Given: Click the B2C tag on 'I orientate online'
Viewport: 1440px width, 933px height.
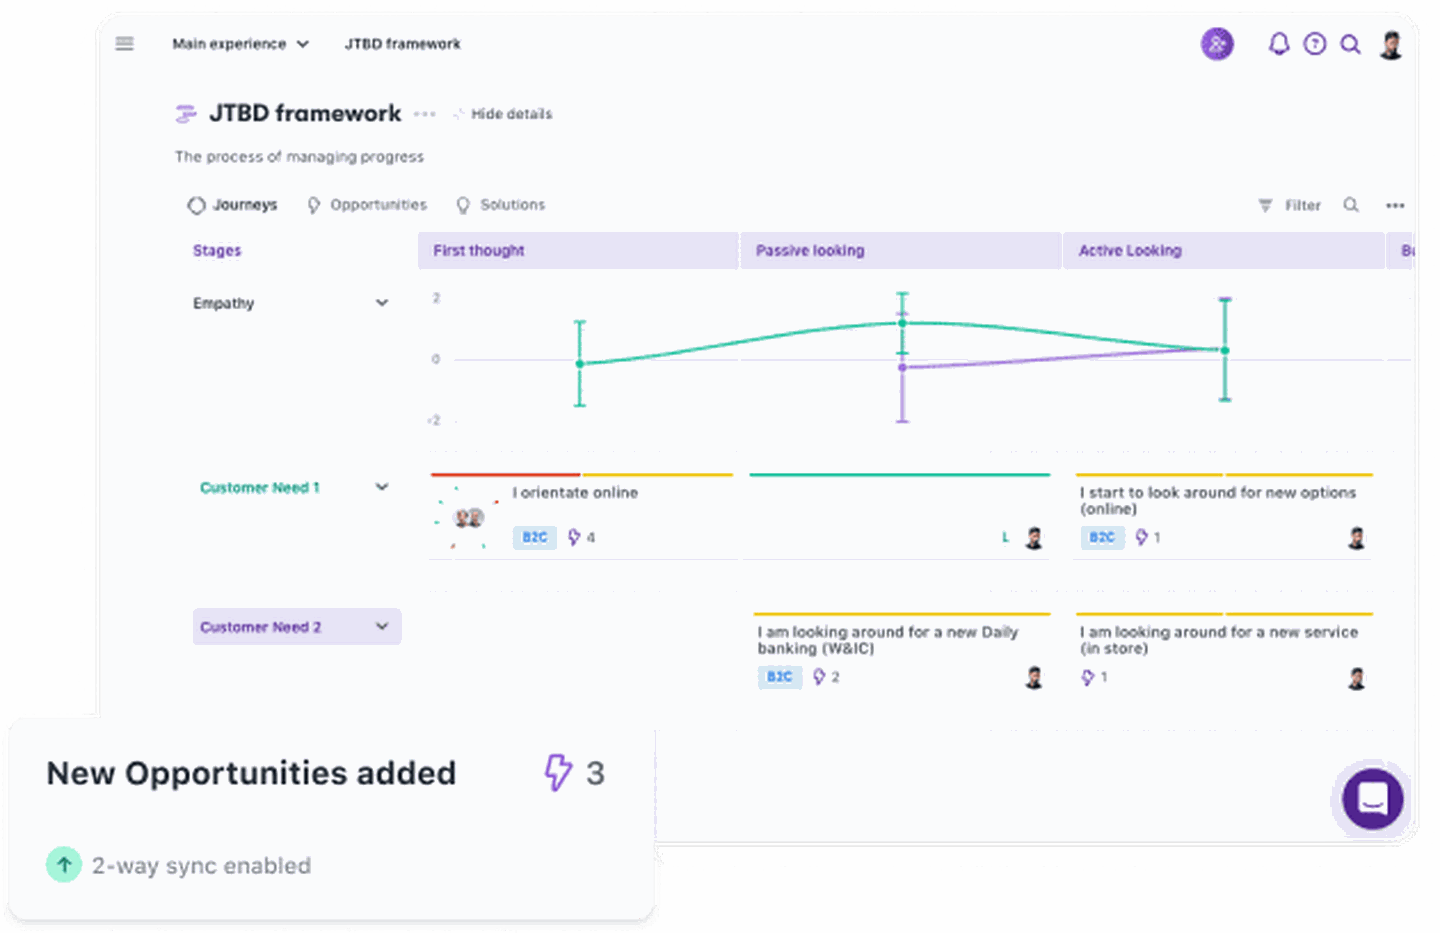Looking at the screenshot, I should coord(534,537).
